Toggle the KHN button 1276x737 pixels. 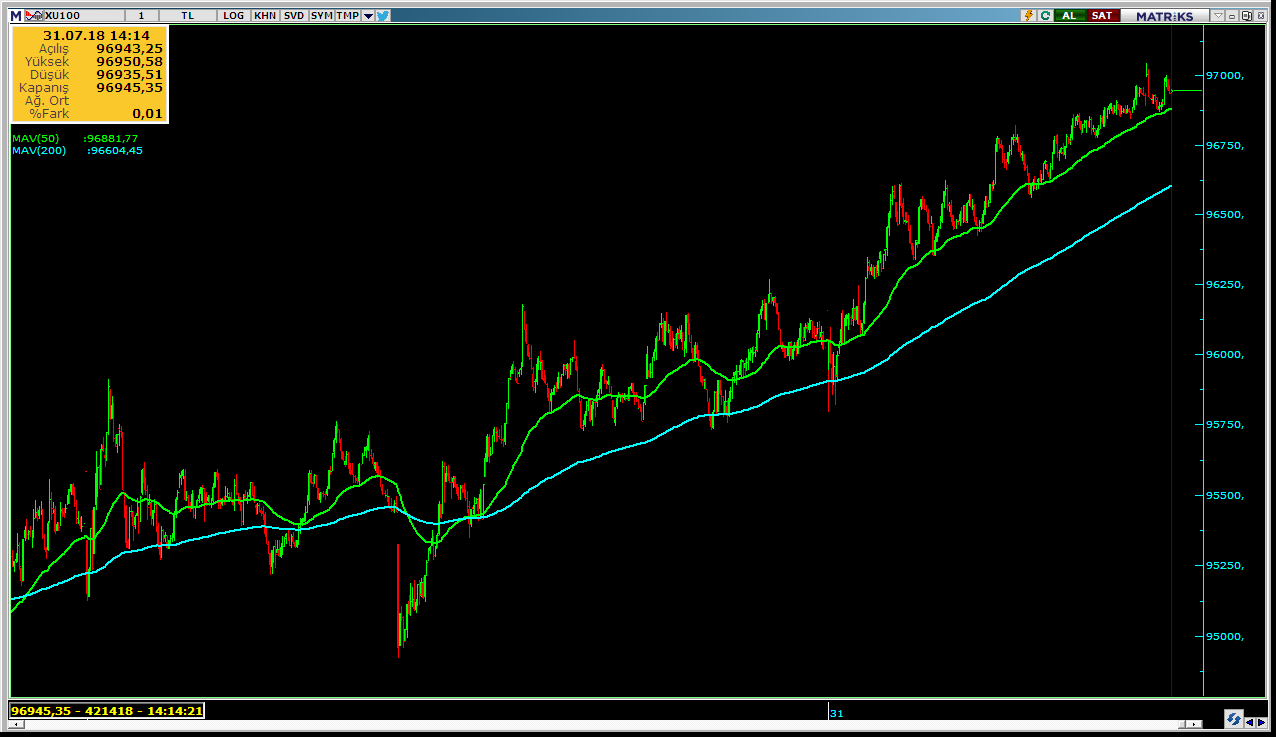point(265,15)
